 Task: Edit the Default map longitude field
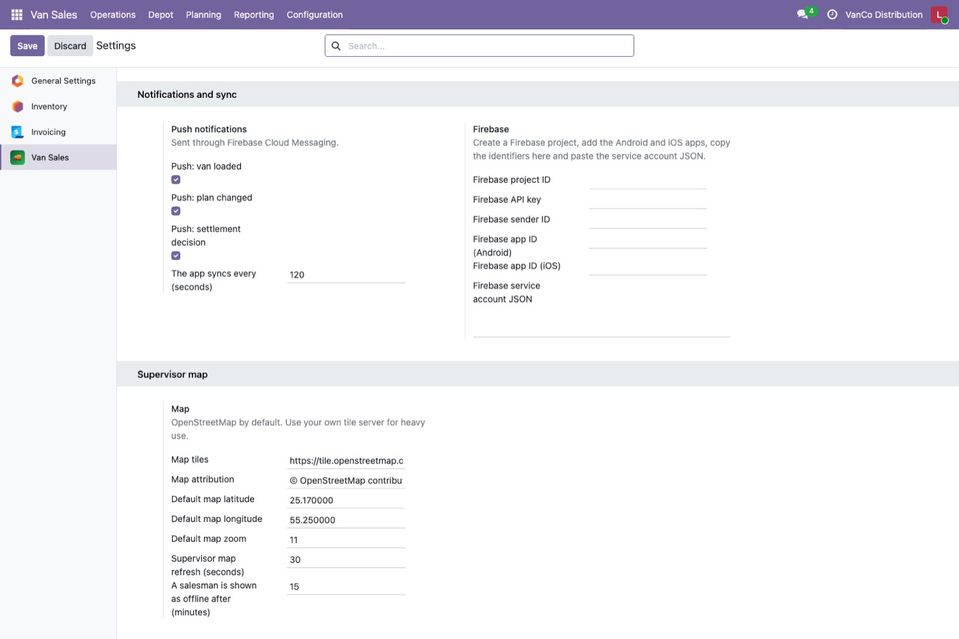(x=346, y=520)
